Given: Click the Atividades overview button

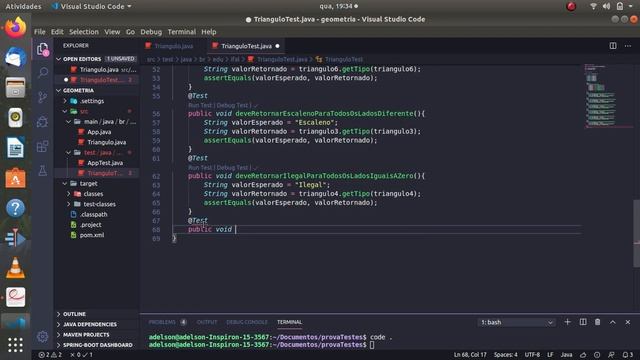Looking at the screenshot, I should point(23,6).
